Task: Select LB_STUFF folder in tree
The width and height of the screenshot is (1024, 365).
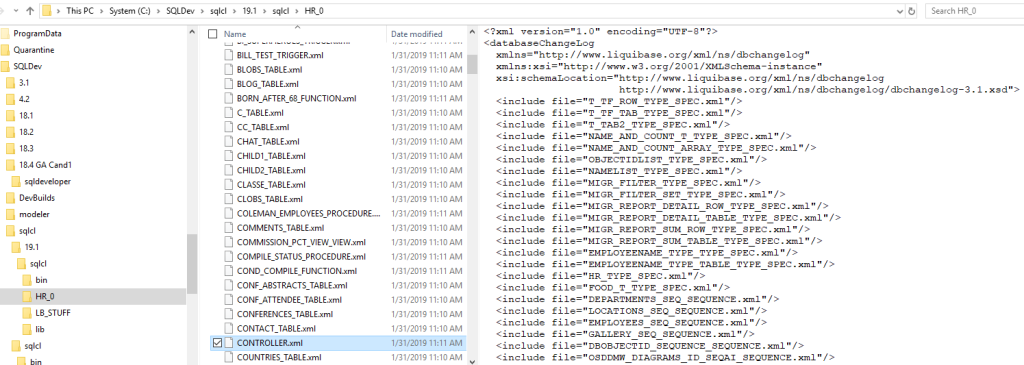Action: point(53,313)
